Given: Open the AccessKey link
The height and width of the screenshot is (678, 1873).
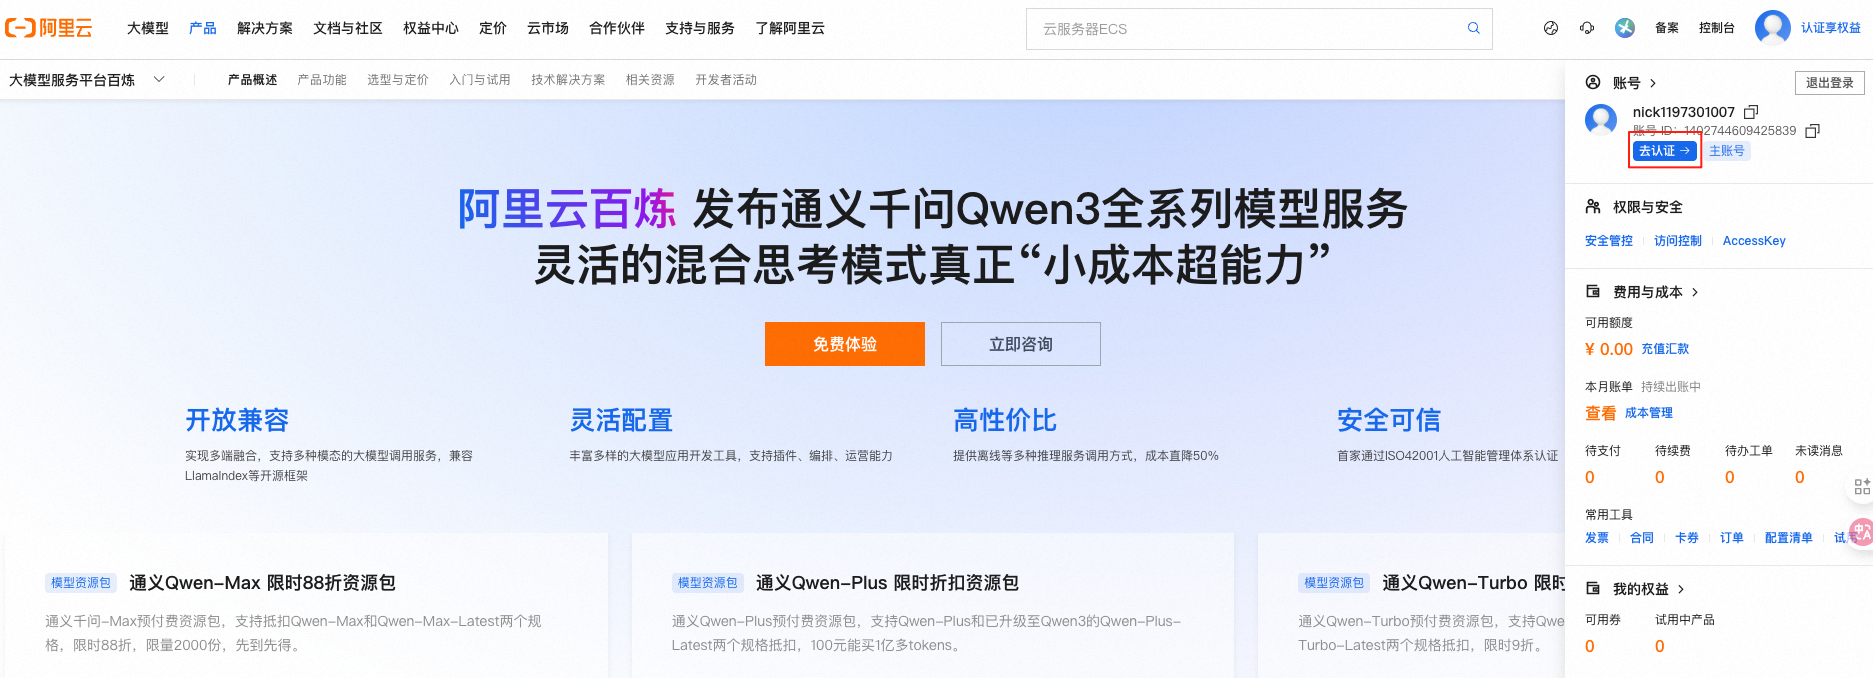Looking at the screenshot, I should [1754, 241].
